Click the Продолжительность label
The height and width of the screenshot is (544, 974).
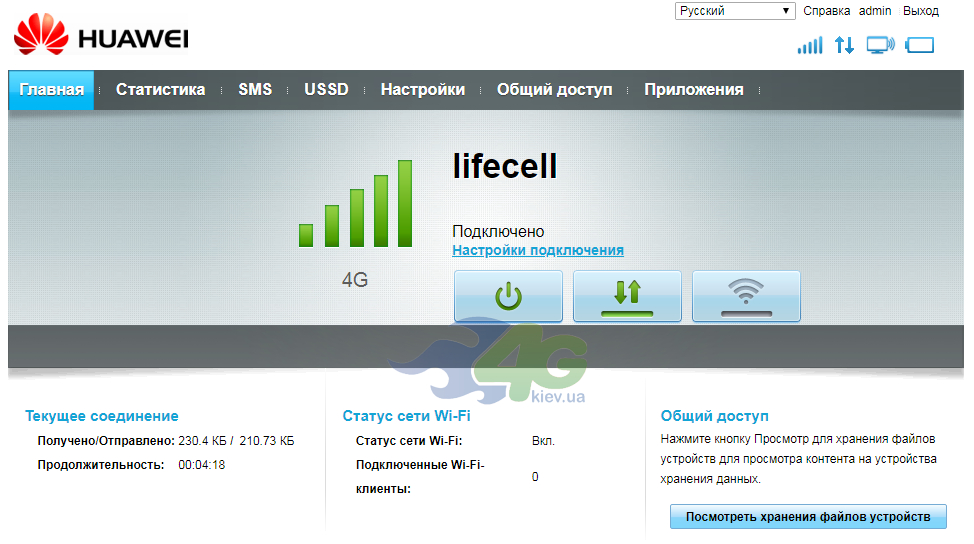pyautogui.click(x=101, y=465)
